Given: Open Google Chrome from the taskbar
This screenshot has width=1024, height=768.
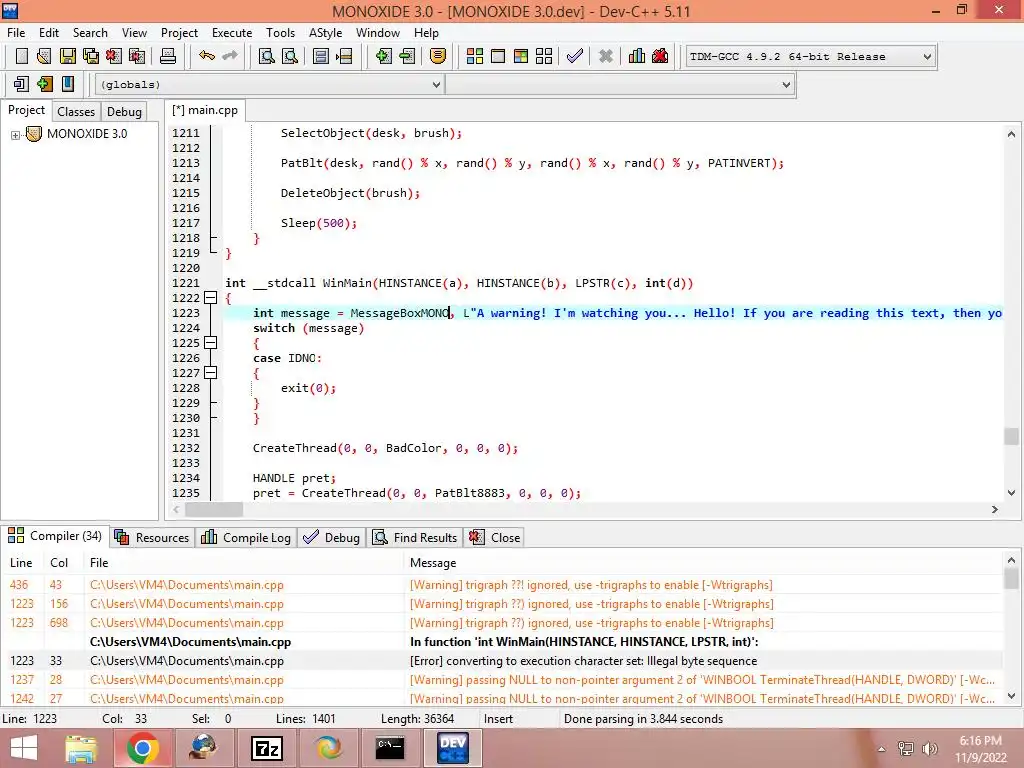Looking at the screenshot, I should click(143, 748).
